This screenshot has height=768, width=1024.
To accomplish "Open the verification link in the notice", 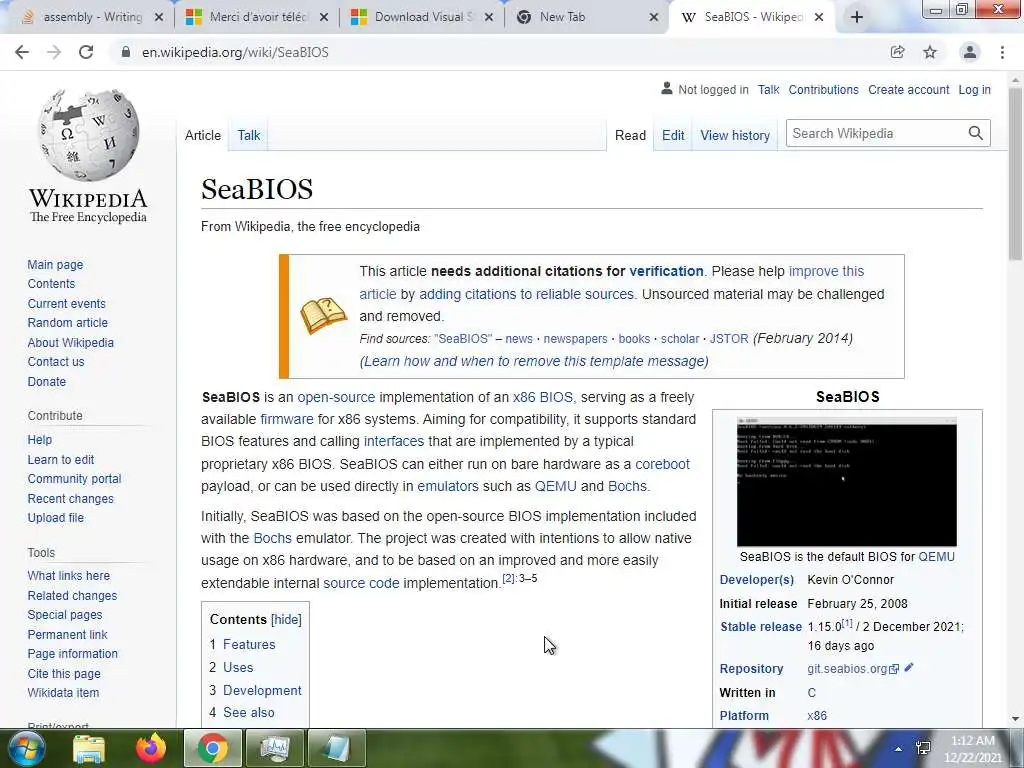I will tap(666, 271).
